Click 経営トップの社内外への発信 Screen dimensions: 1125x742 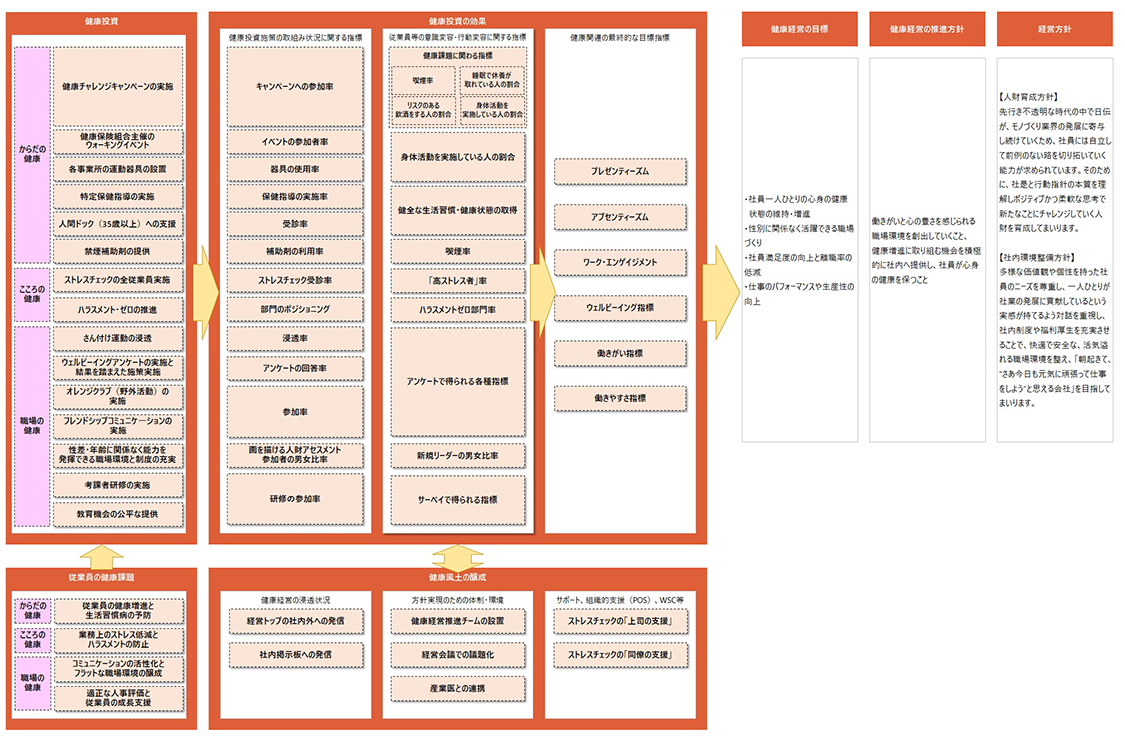click(295, 621)
